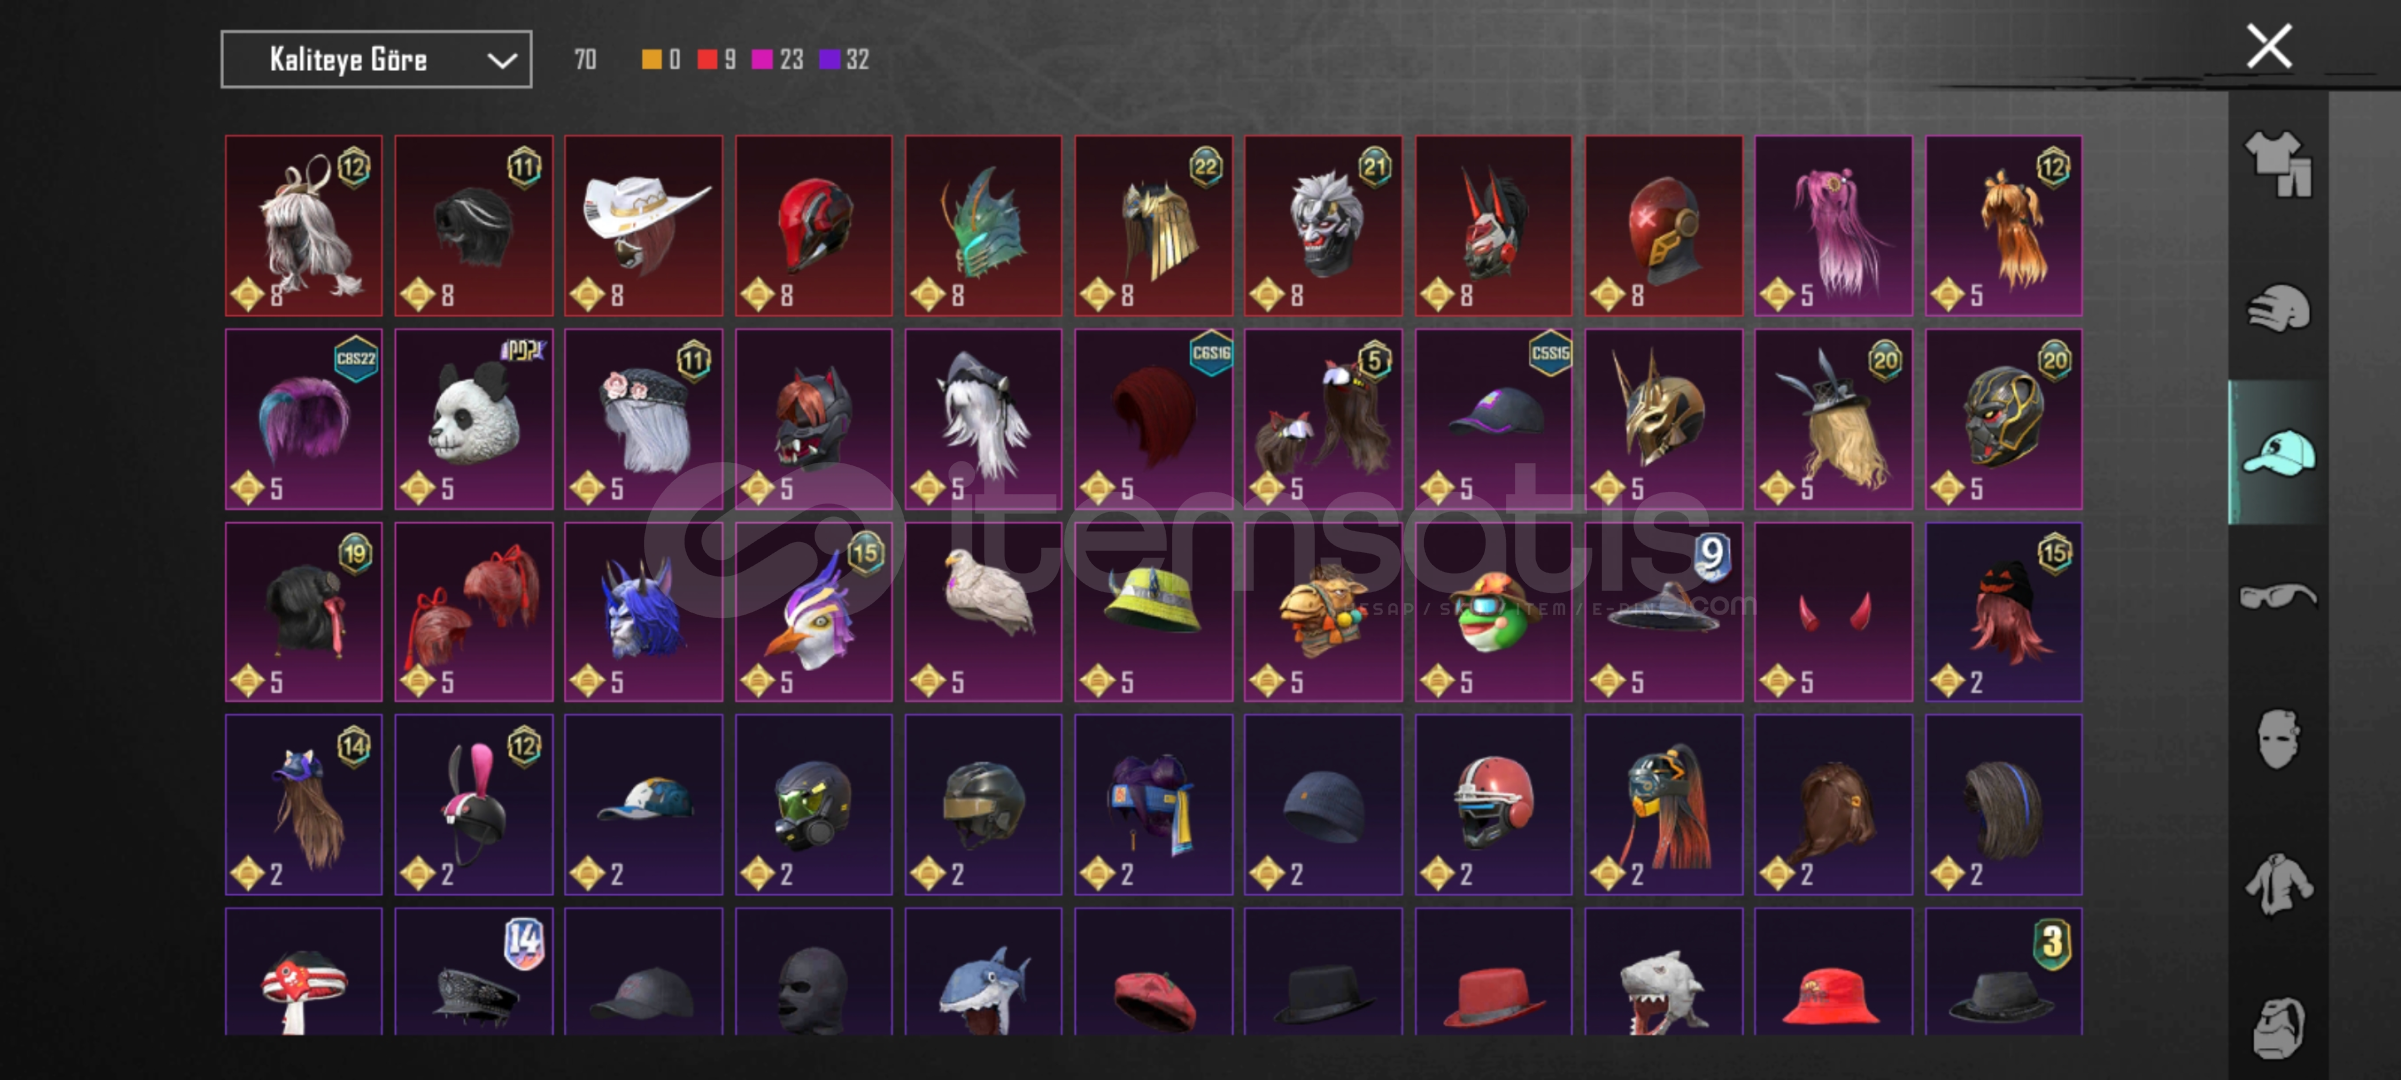
Task: Select the teal cap headgear category
Action: [x=2278, y=452]
